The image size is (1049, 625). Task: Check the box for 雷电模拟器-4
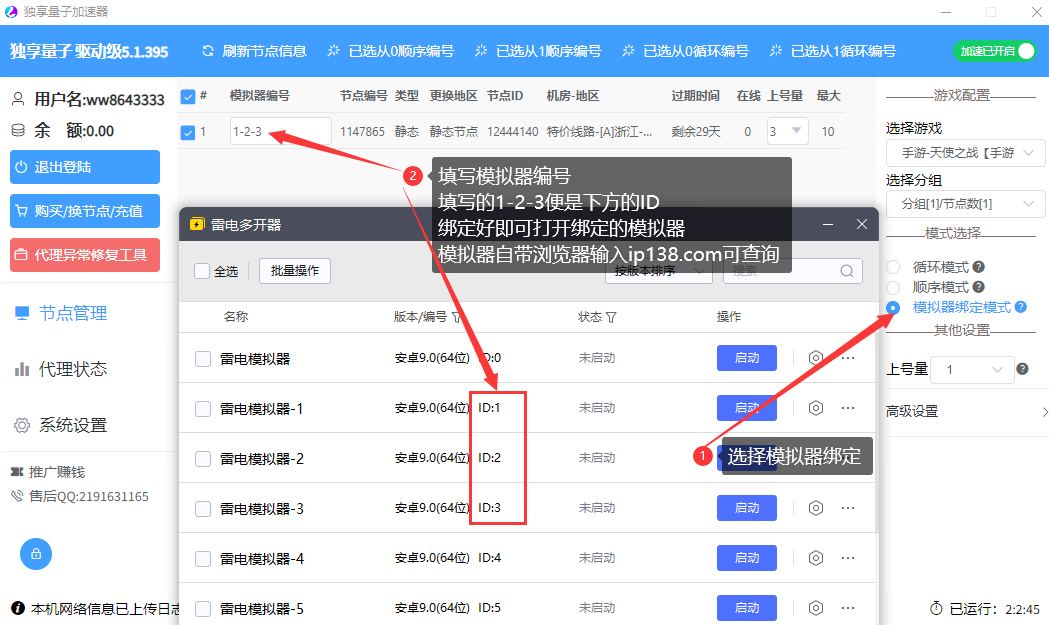(x=203, y=559)
